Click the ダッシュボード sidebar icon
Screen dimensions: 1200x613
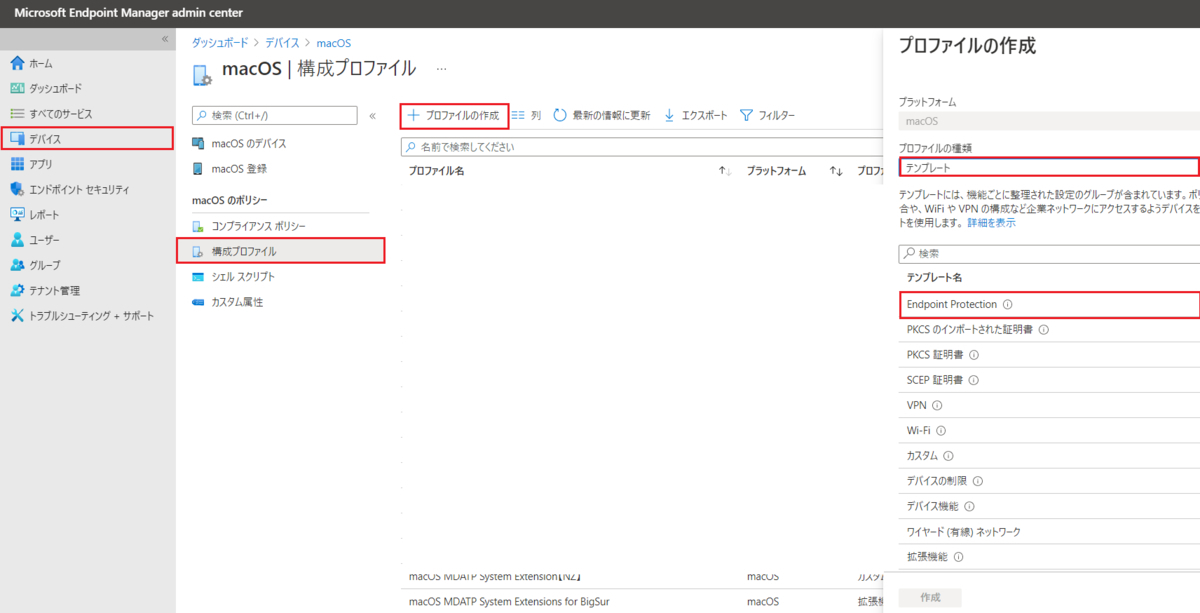pyautogui.click(x=17, y=88)
